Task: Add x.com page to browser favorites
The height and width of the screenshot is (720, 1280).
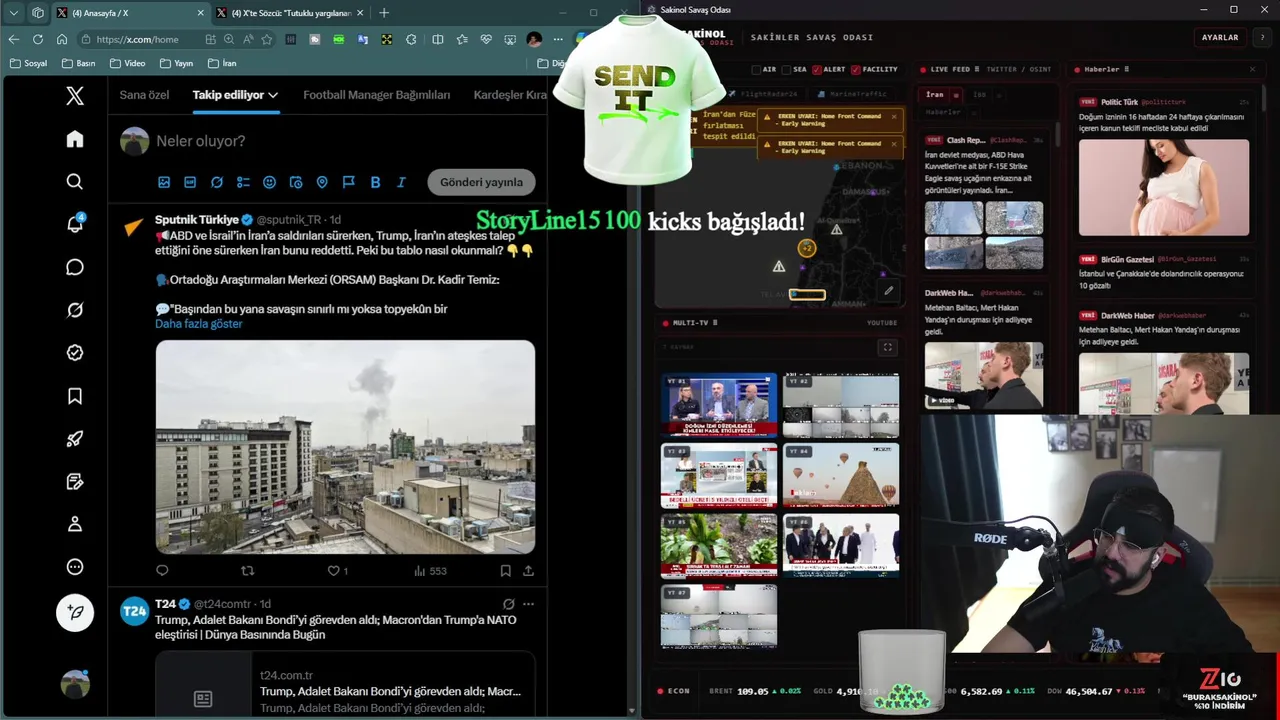Action: point(267,39)
